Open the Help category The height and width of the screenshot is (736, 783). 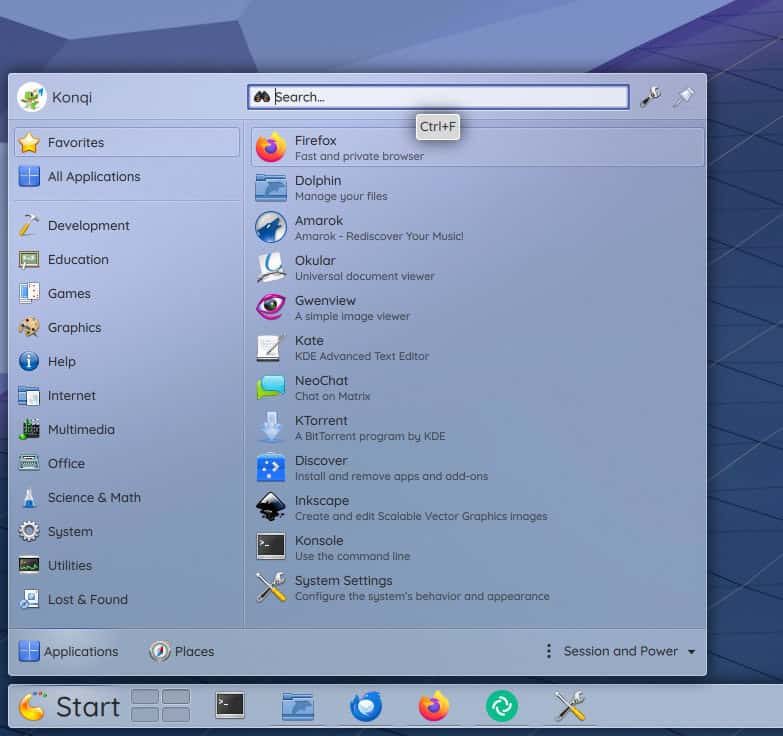pyautogui.click(x=127, y=361)
